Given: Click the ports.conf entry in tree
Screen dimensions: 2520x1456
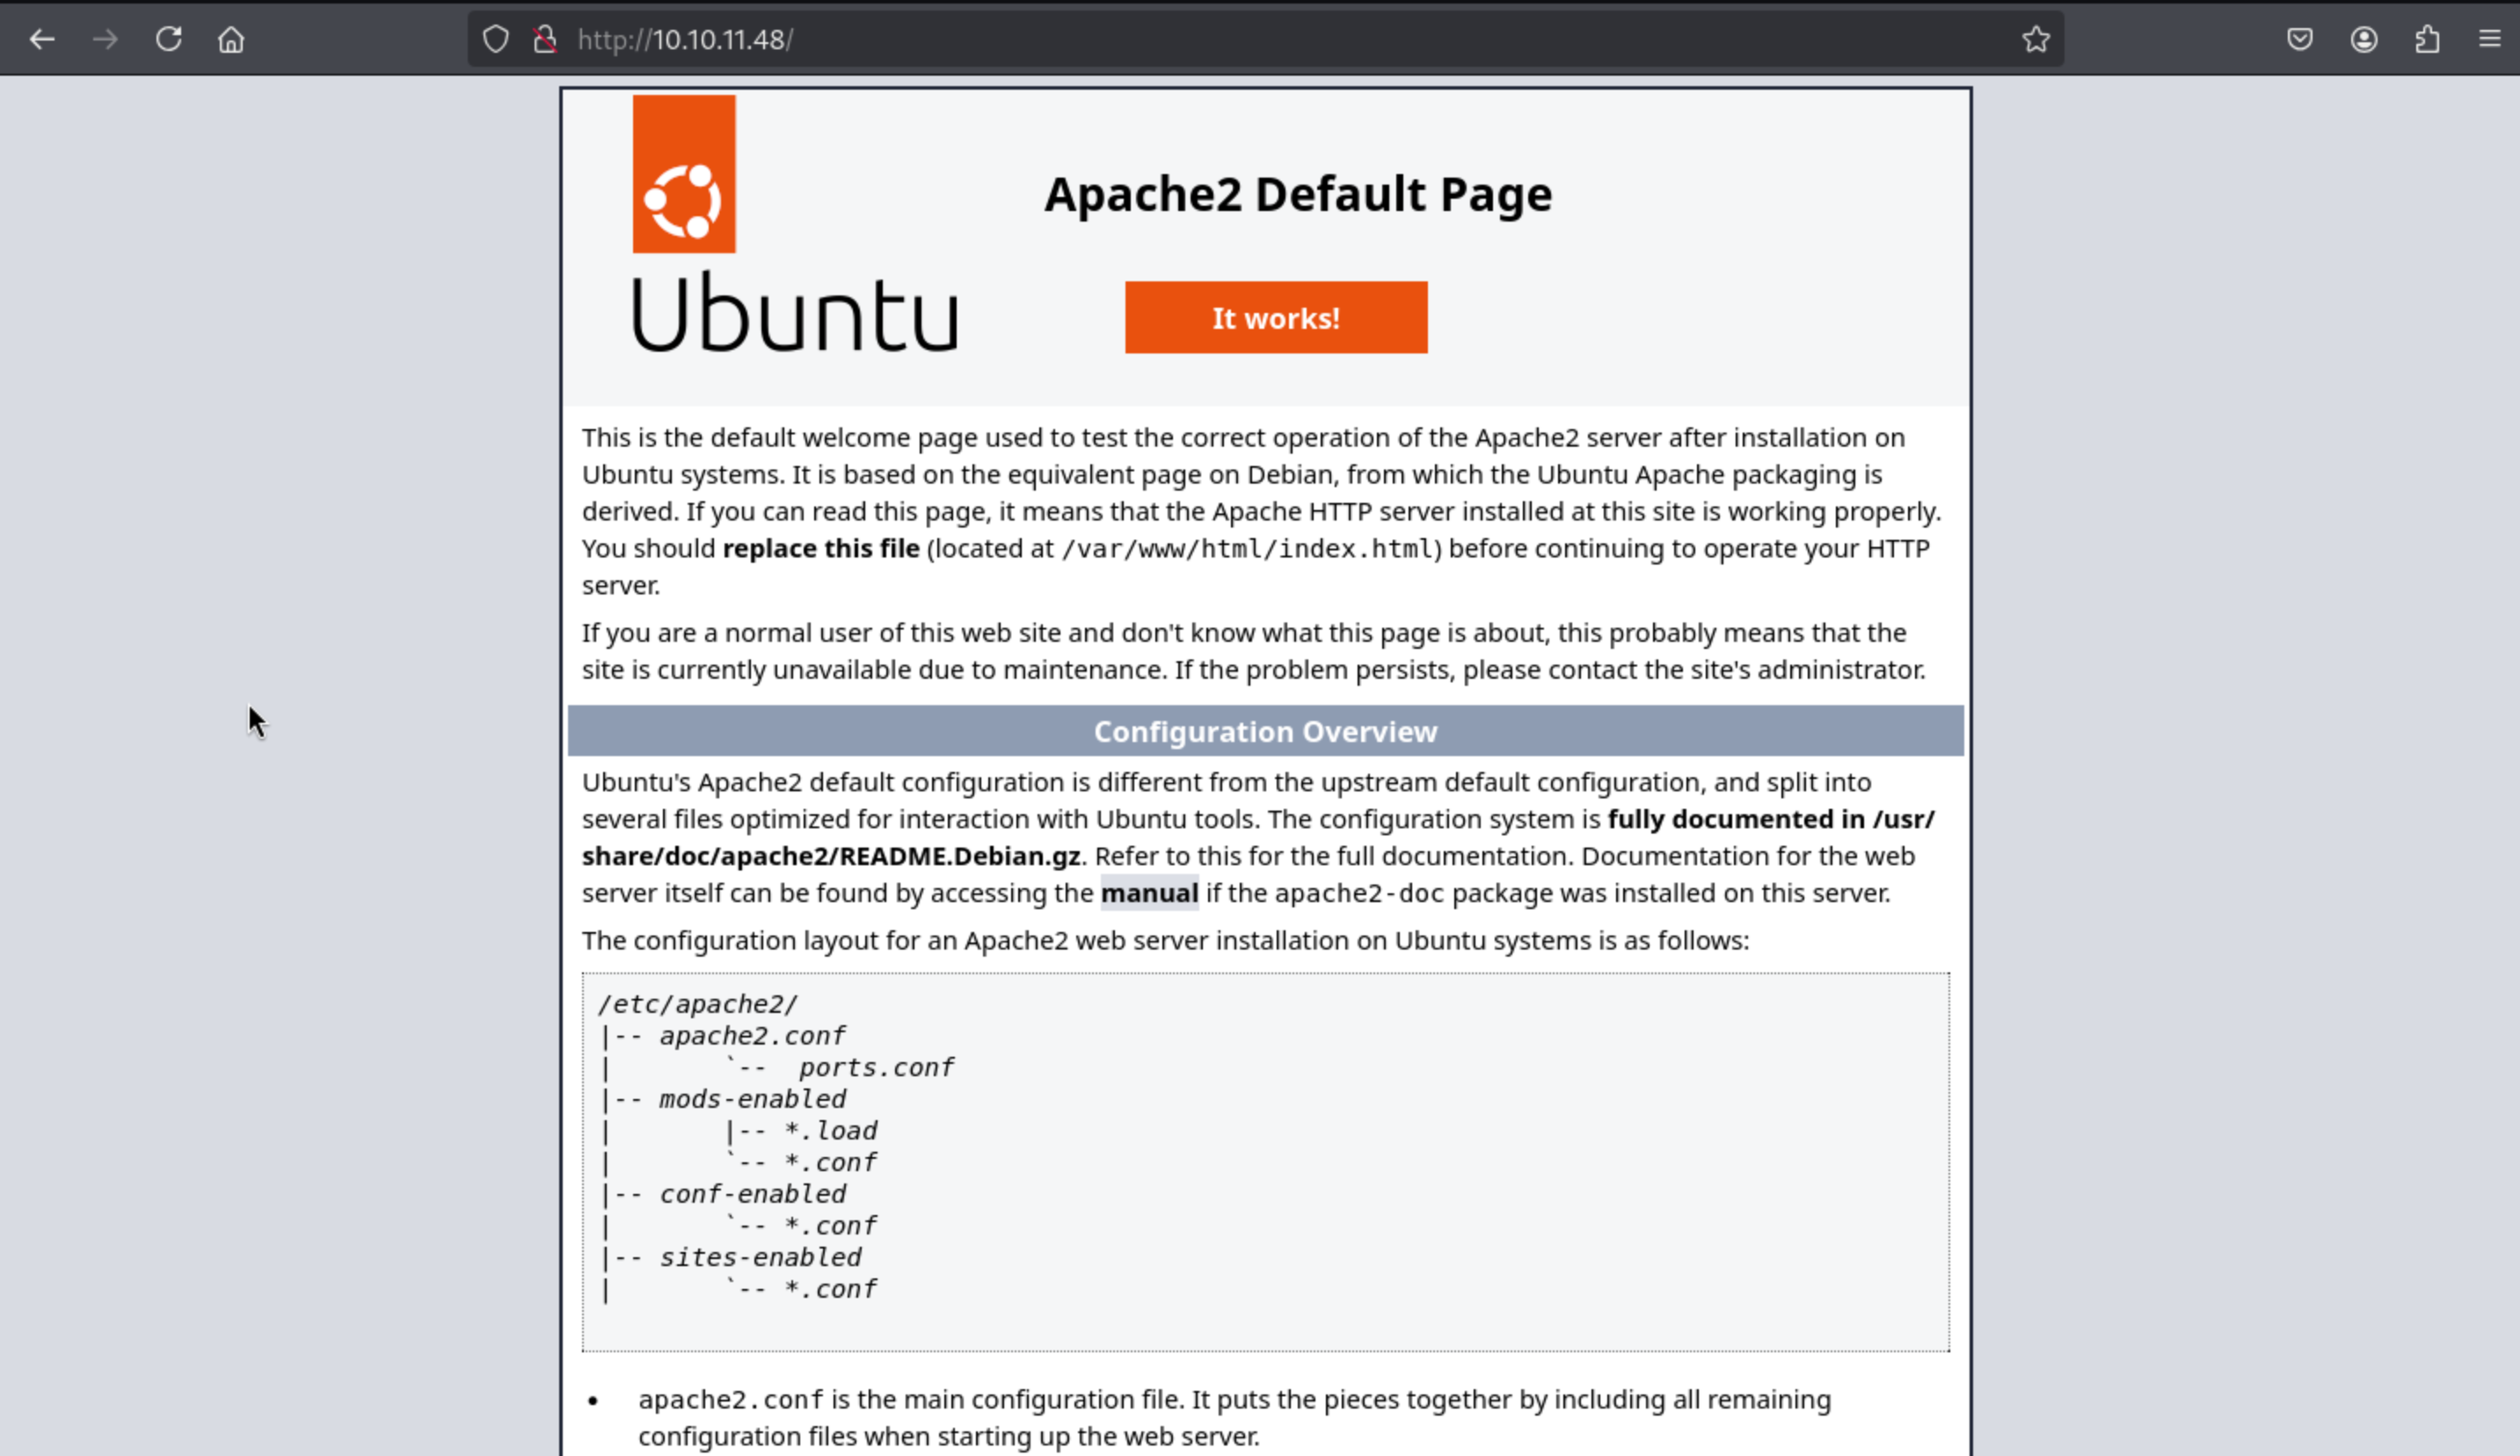Looking at the screenshot, I should click(875, 1068).
